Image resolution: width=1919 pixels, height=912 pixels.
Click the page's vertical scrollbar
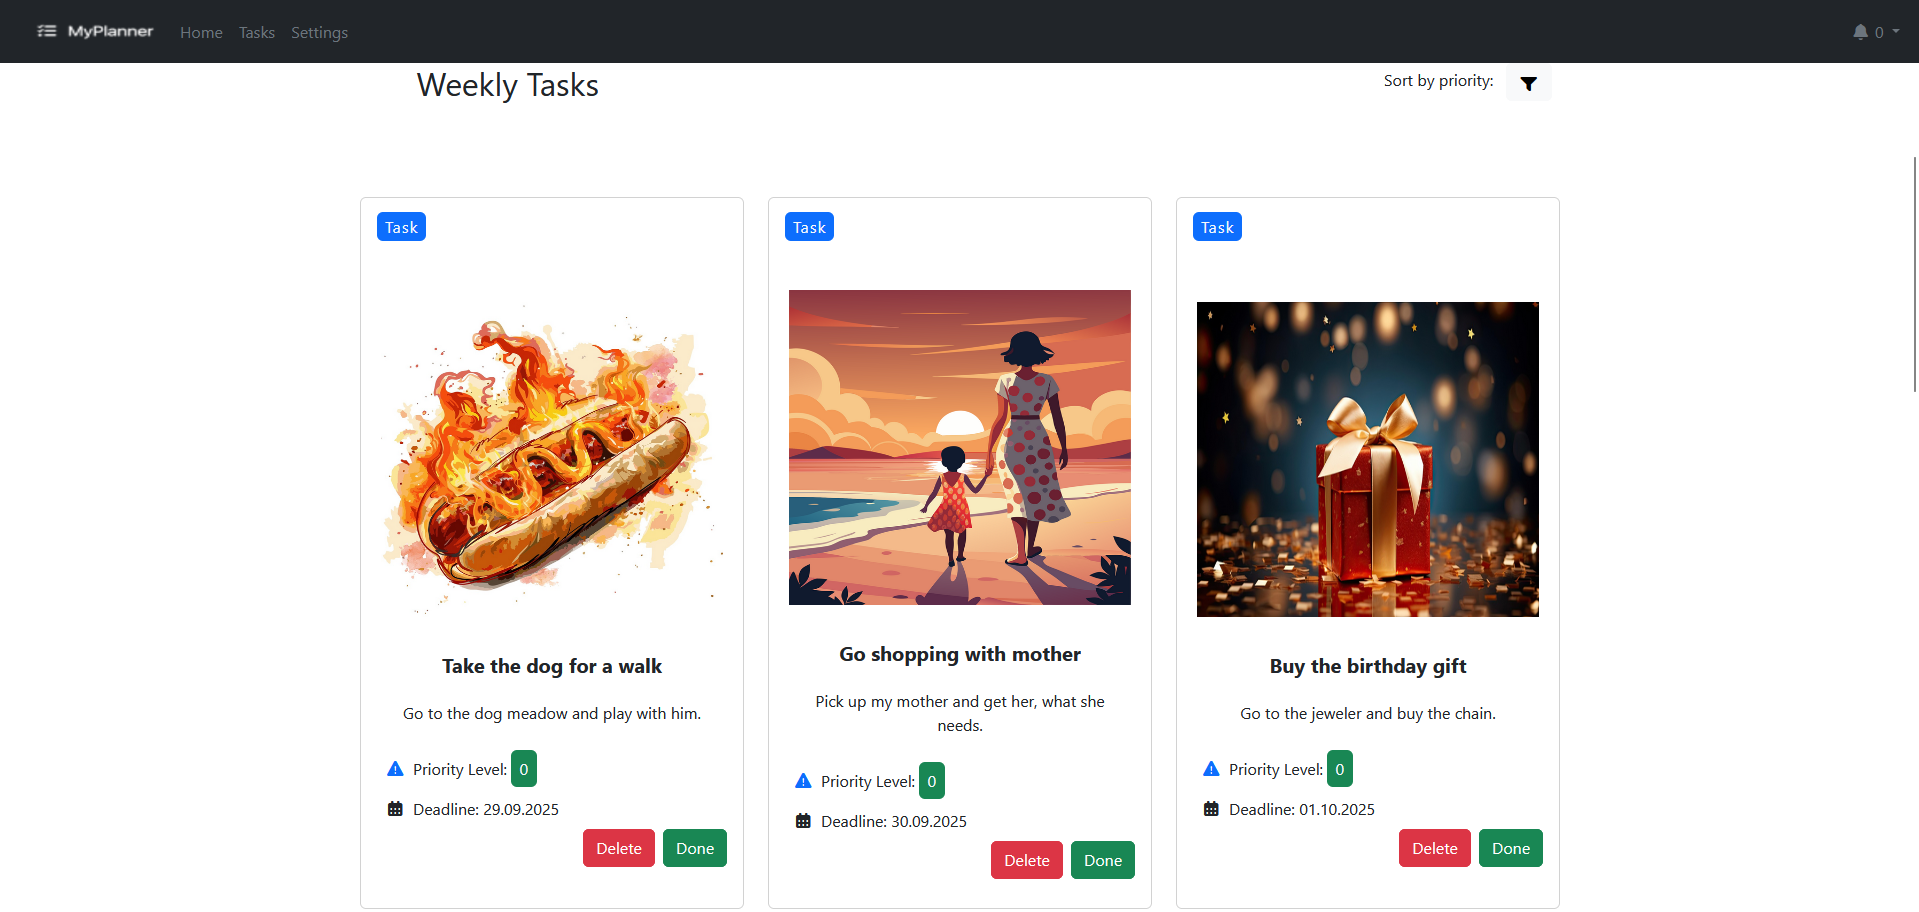tap(1914, 275)
